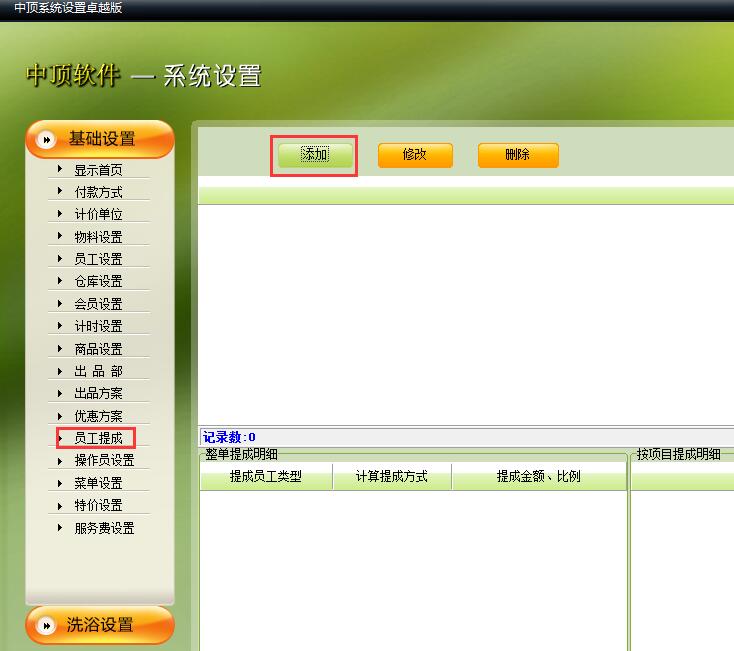Select 计价单位 menu item
The height and width of the screenshot is (651, 734).
tap(98, 214)
